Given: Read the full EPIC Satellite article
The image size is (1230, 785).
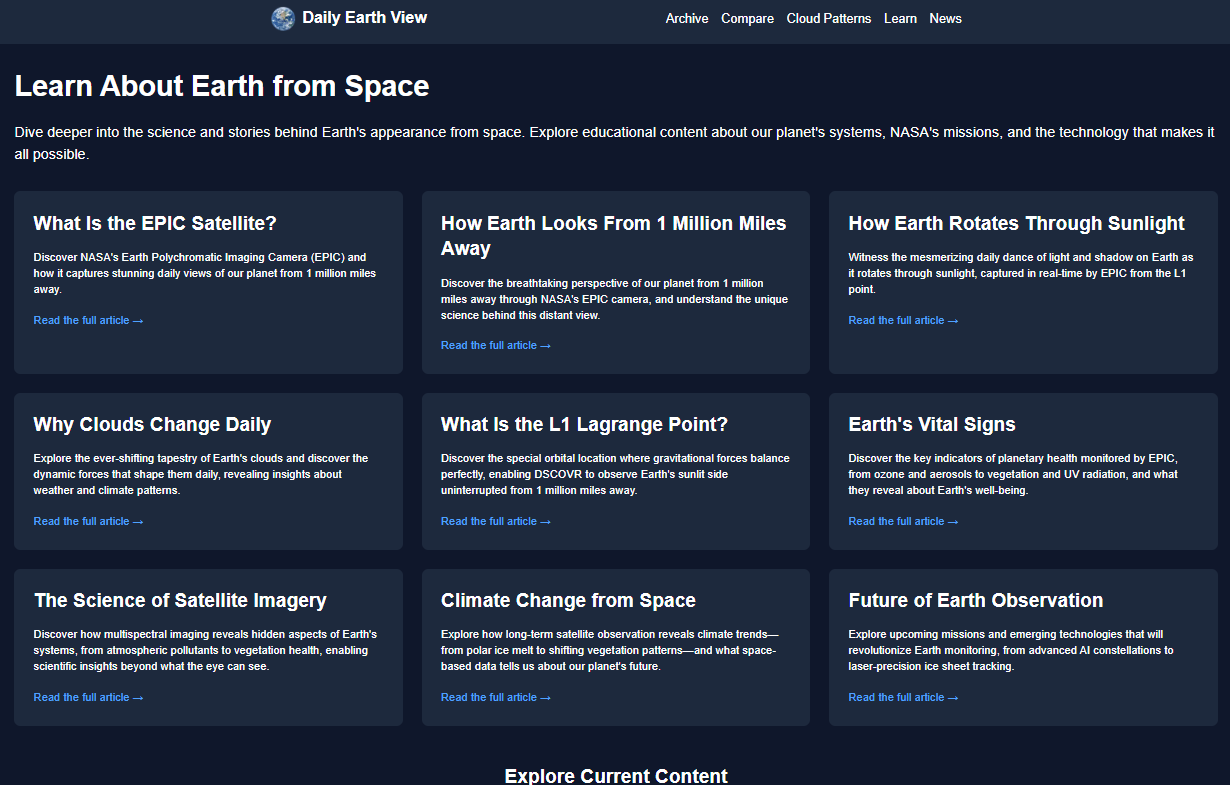Looking at the screenshot, I should (x=88, y=321).
